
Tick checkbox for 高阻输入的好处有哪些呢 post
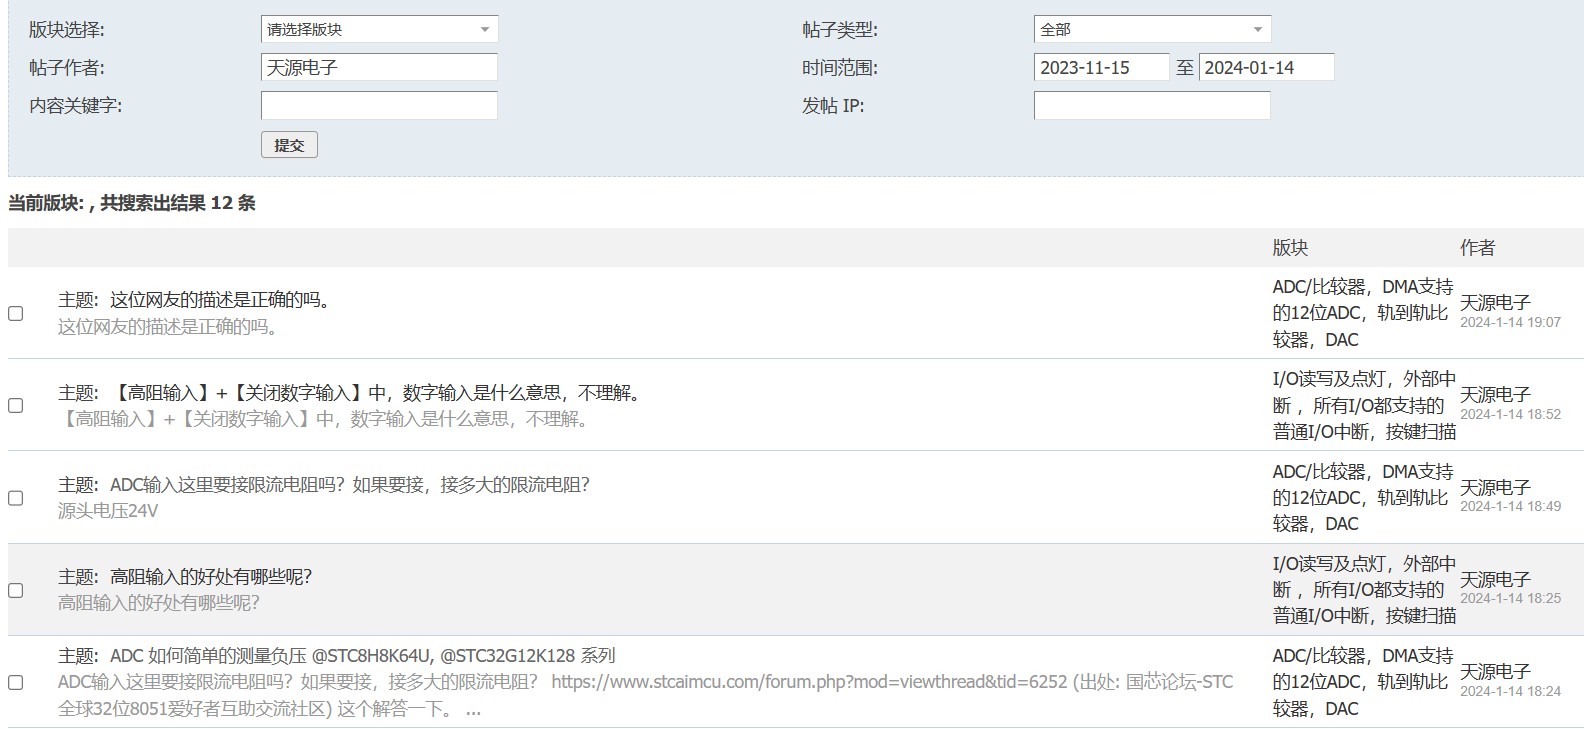click(16, 590)
